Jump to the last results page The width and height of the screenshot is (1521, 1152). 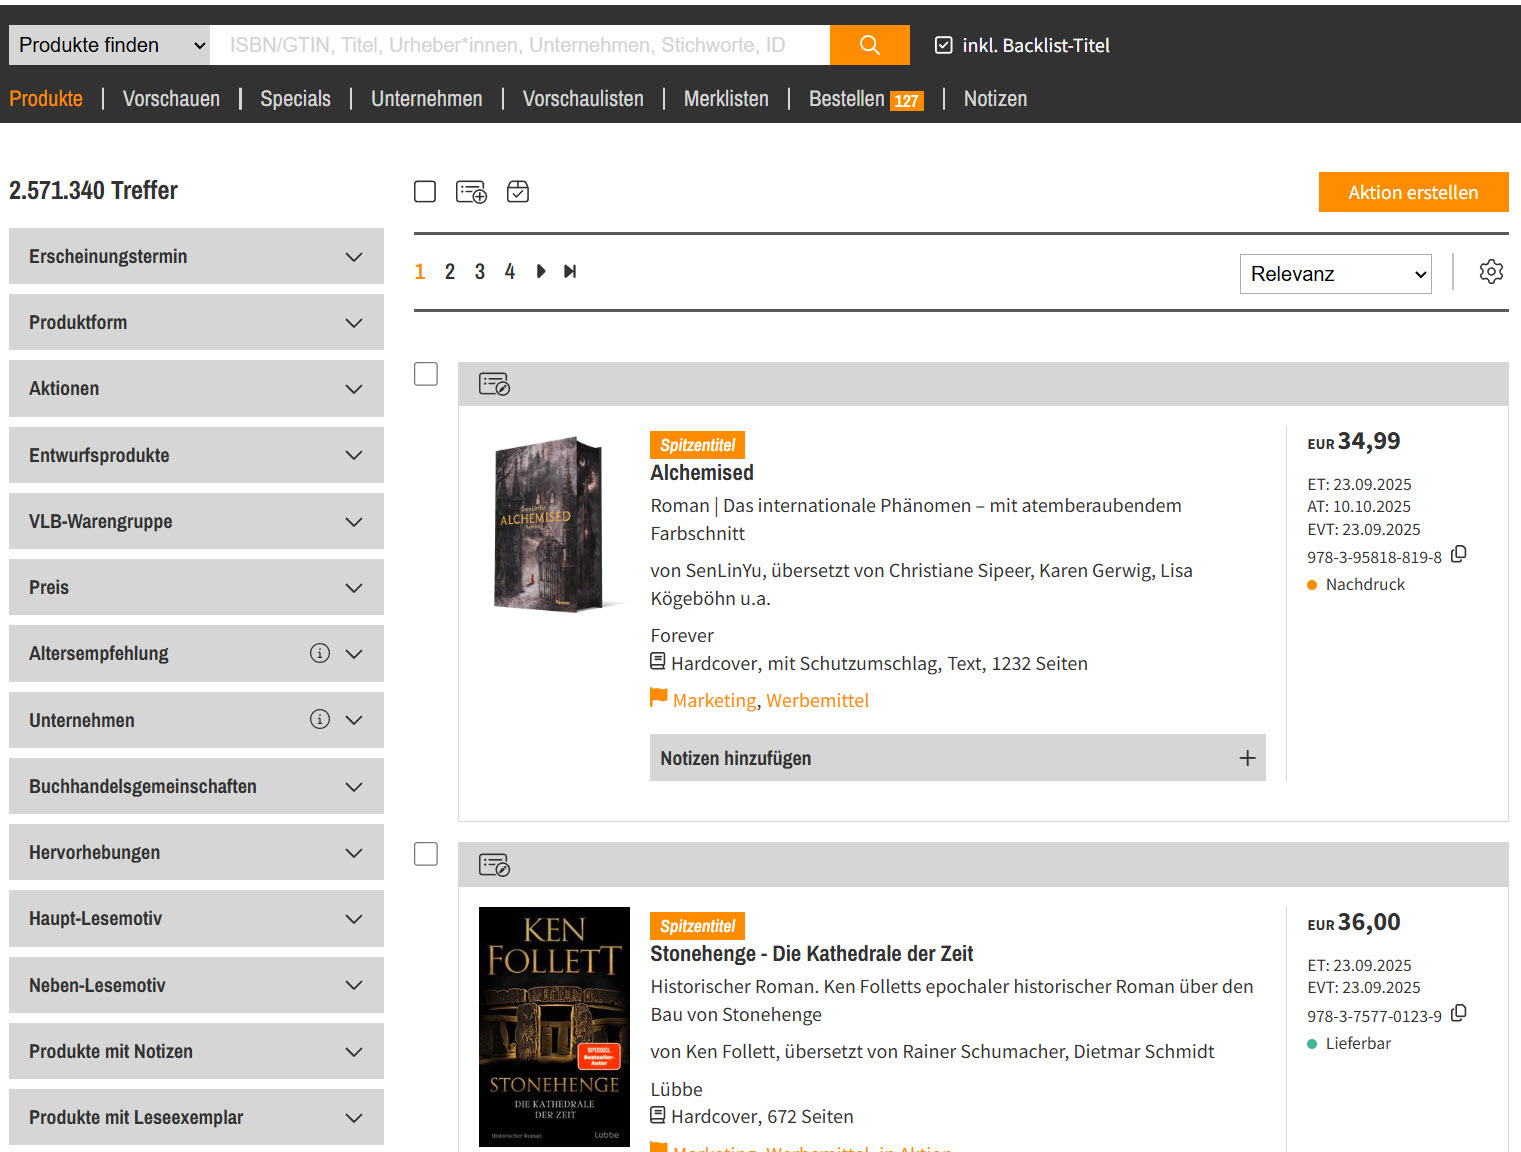coord(570,272)
